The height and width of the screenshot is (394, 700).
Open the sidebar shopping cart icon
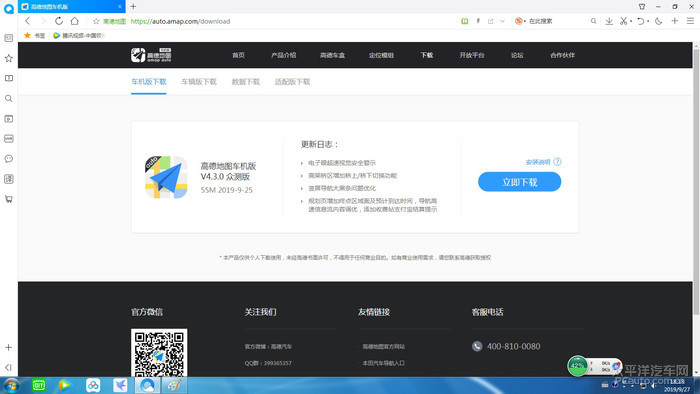(8, 199)
